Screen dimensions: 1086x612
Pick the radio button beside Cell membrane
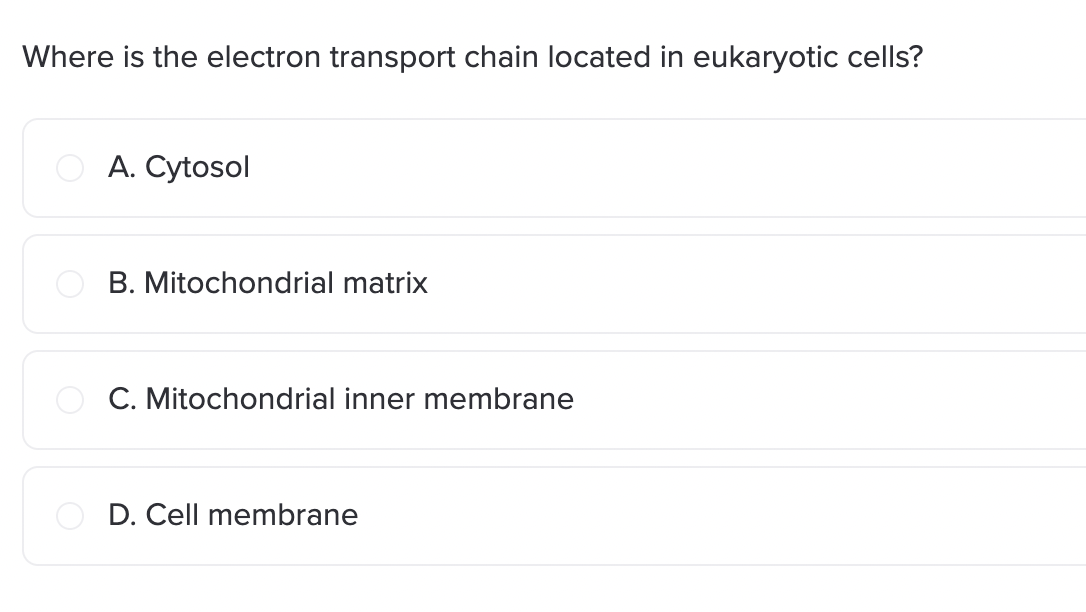tap(70, 516)
